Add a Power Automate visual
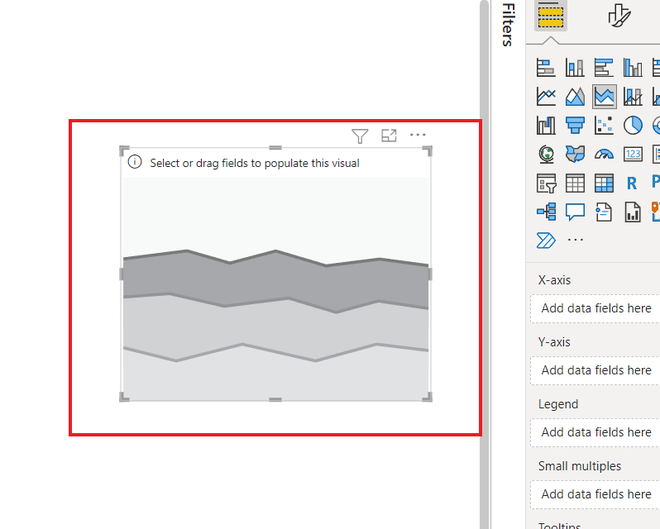The width and height of the screenshot is (660, 529). (x=546, y=240)
